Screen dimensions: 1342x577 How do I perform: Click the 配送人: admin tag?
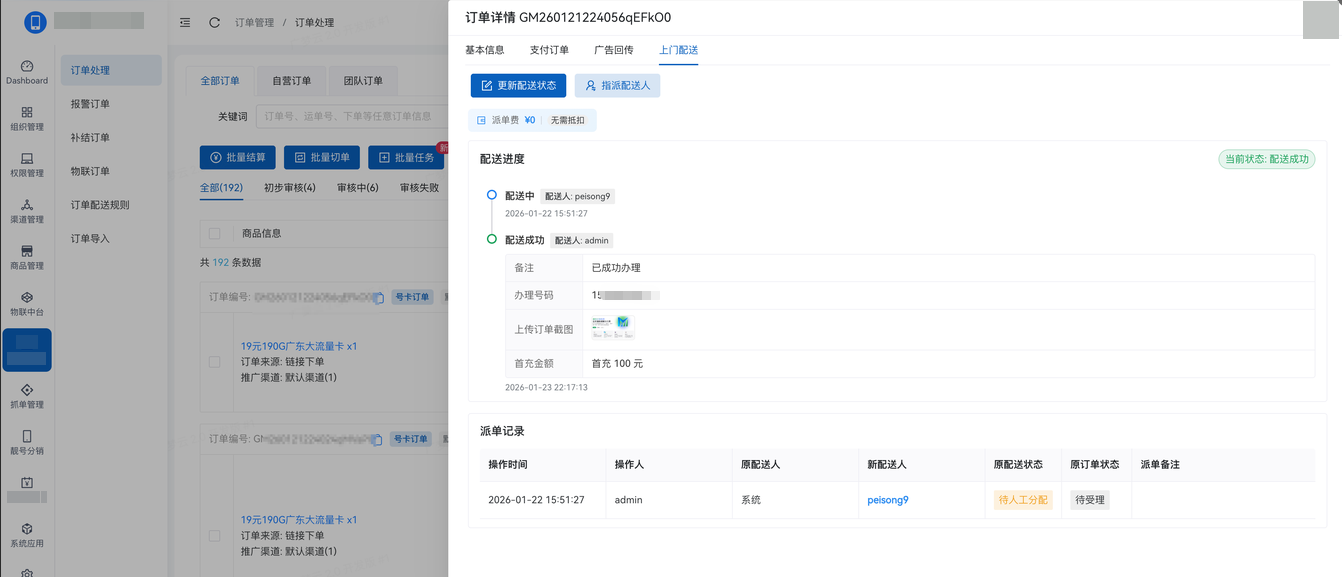click(581, 240)
